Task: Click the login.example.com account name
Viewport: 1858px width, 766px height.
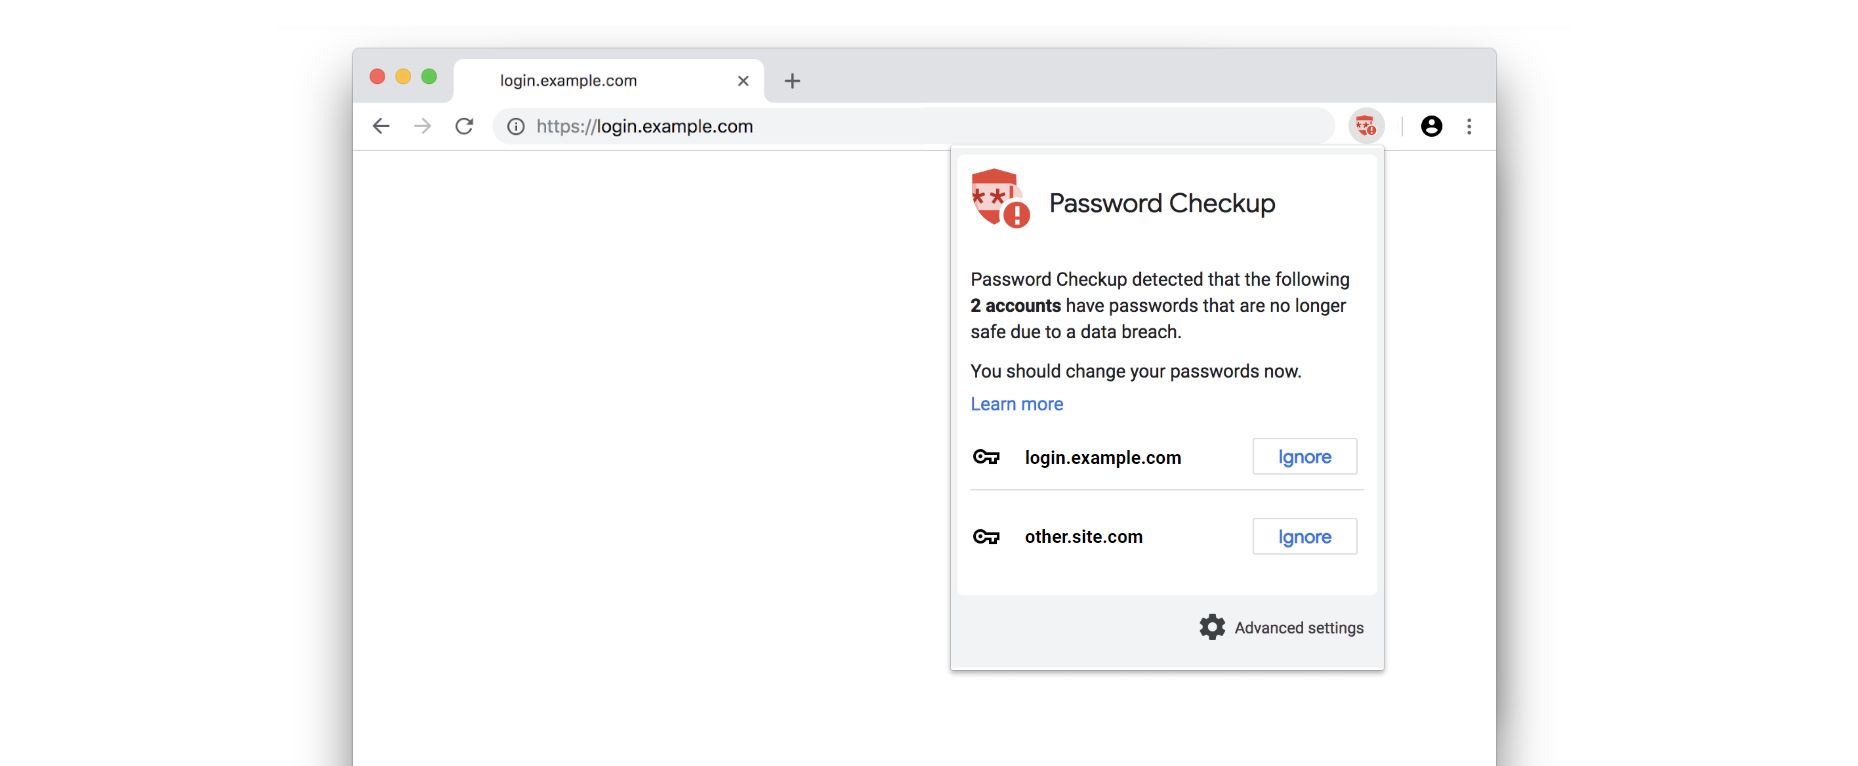Action: (x=1103, y=457)
